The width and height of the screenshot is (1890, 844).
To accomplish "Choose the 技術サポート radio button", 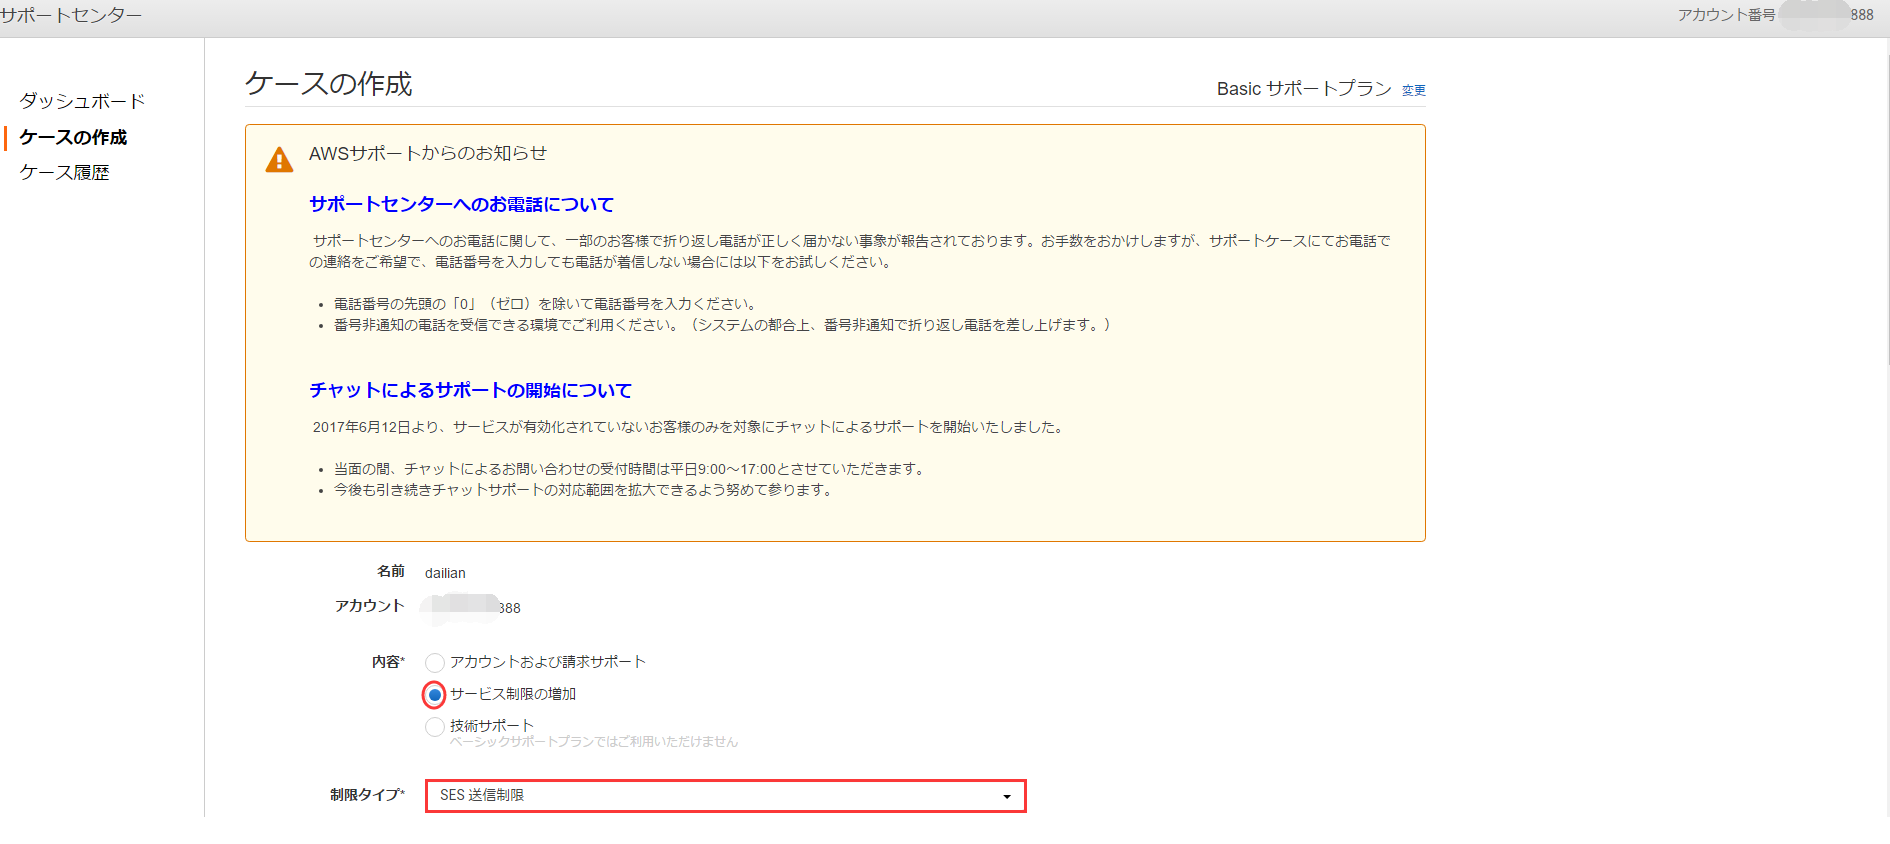I will pos(435,727).
